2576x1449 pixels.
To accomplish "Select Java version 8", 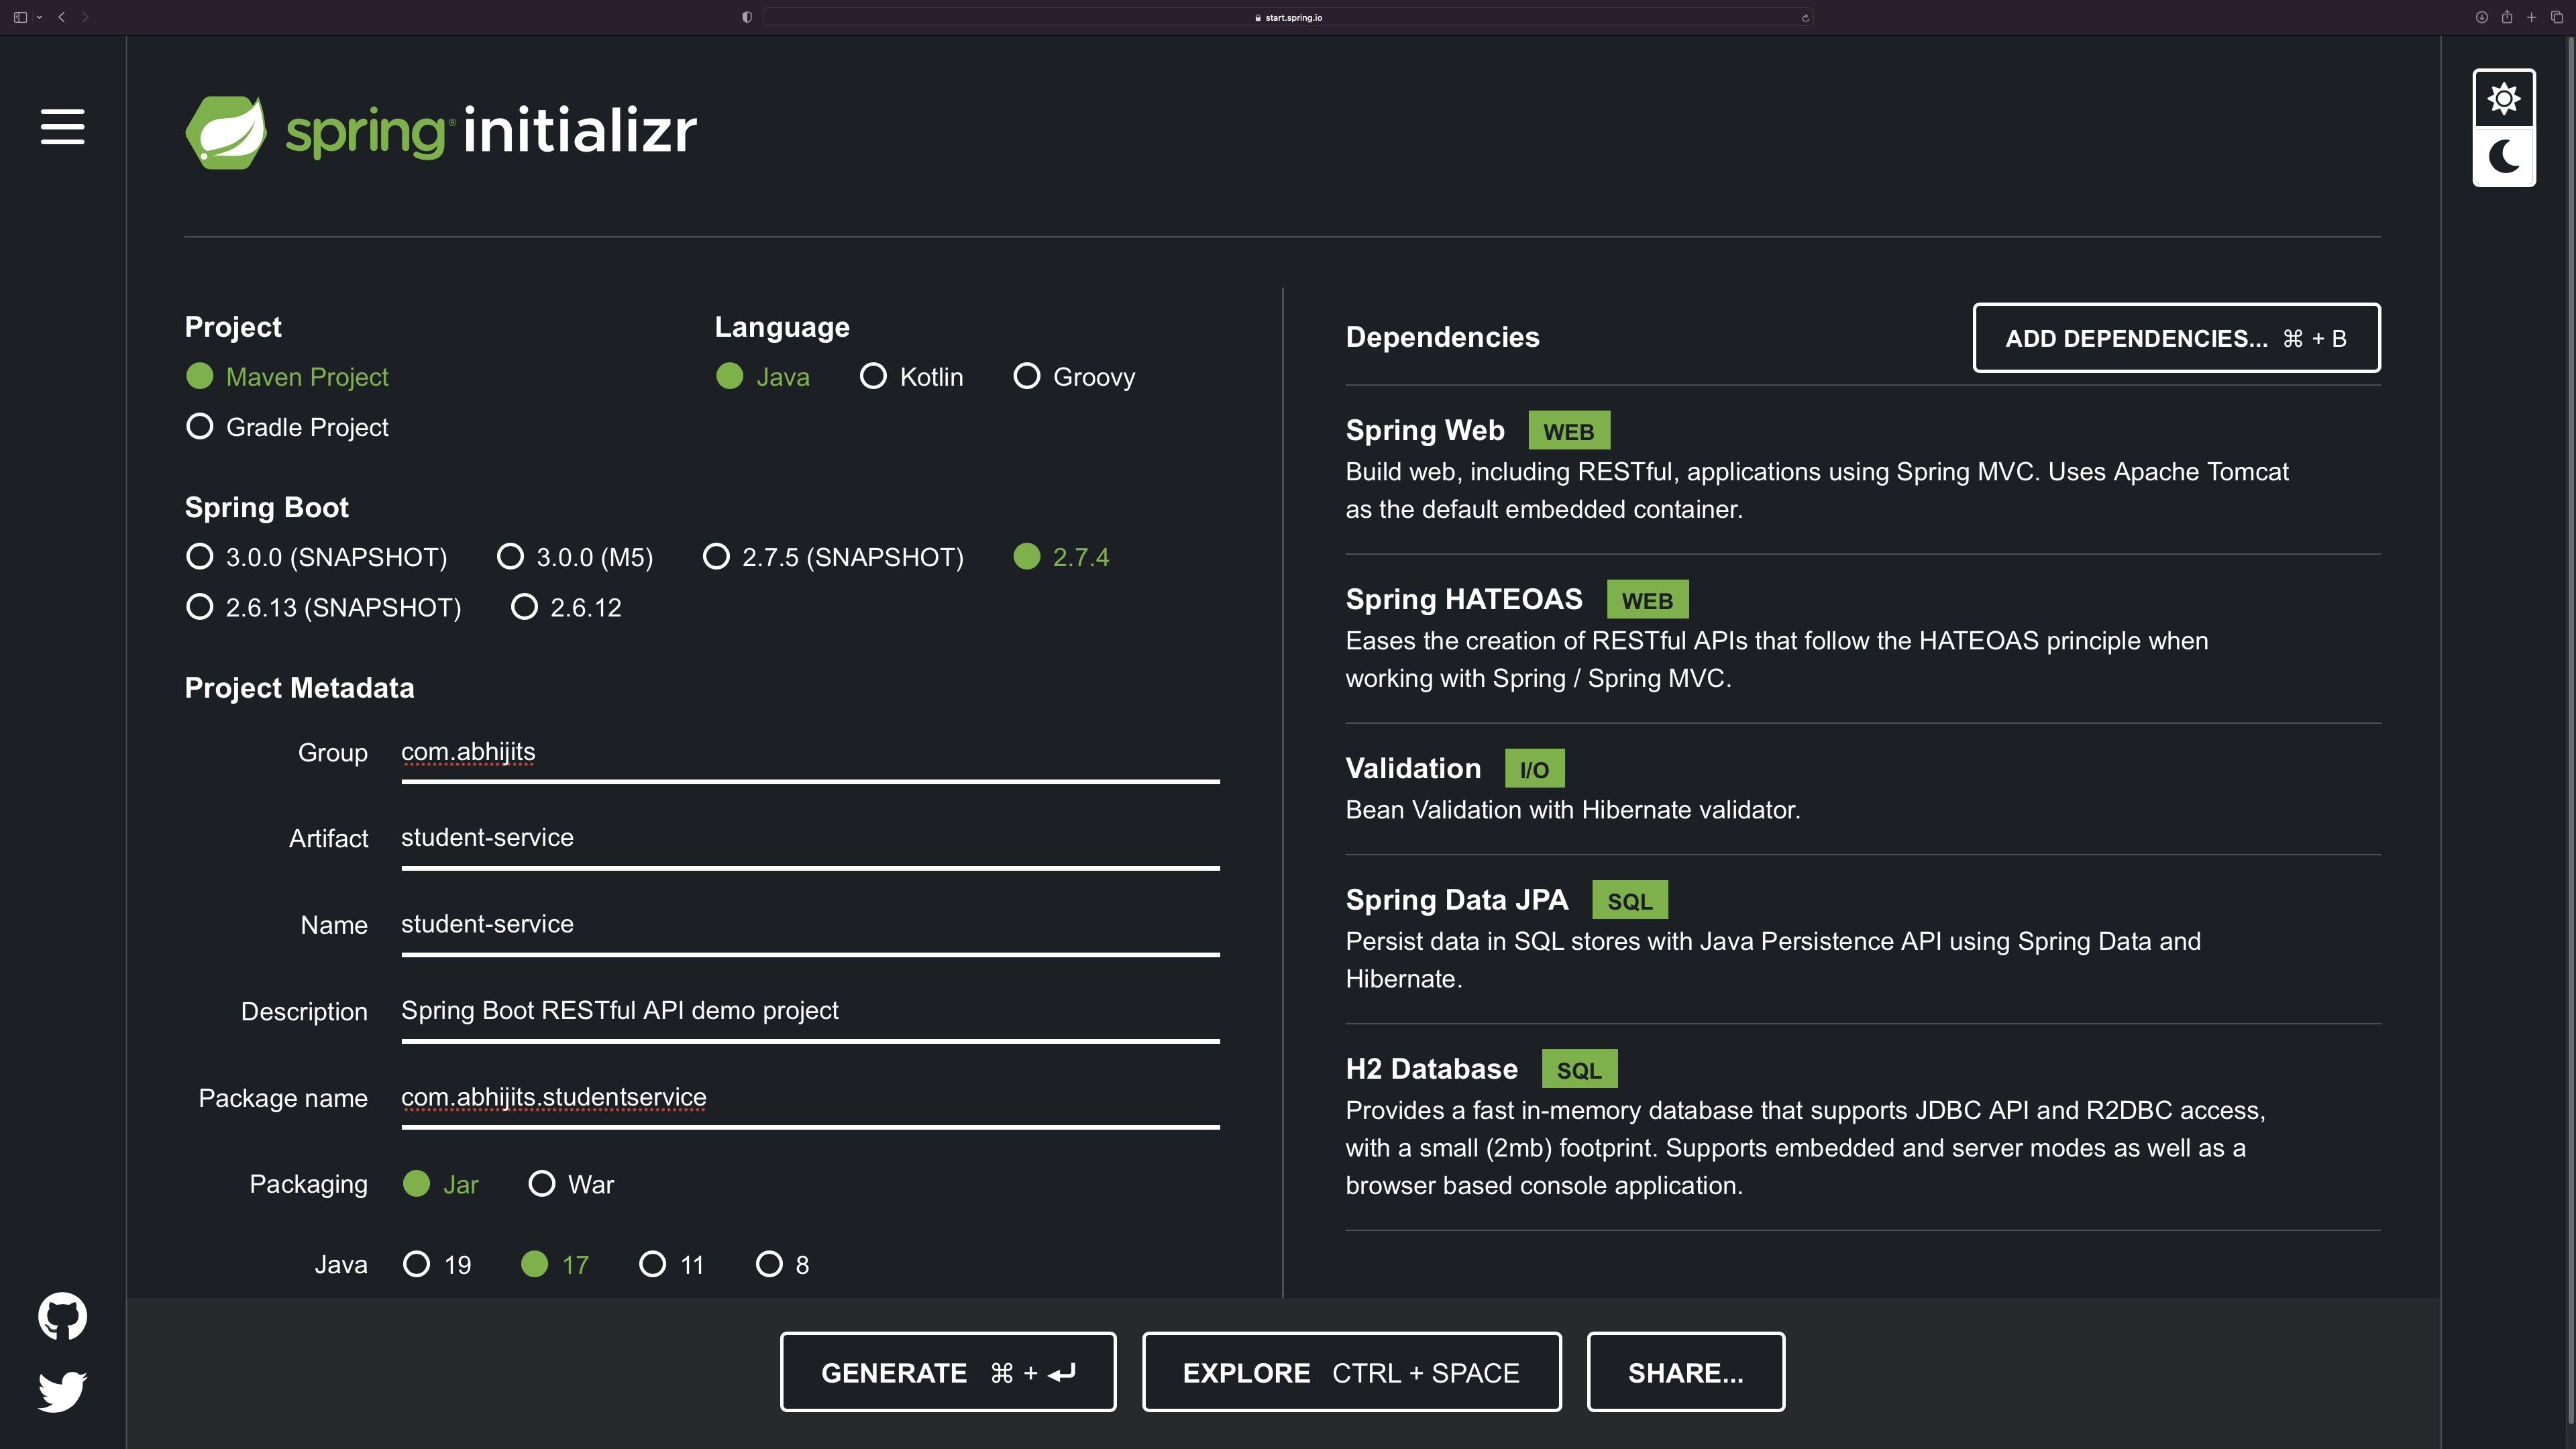I will click(782, 1265).
